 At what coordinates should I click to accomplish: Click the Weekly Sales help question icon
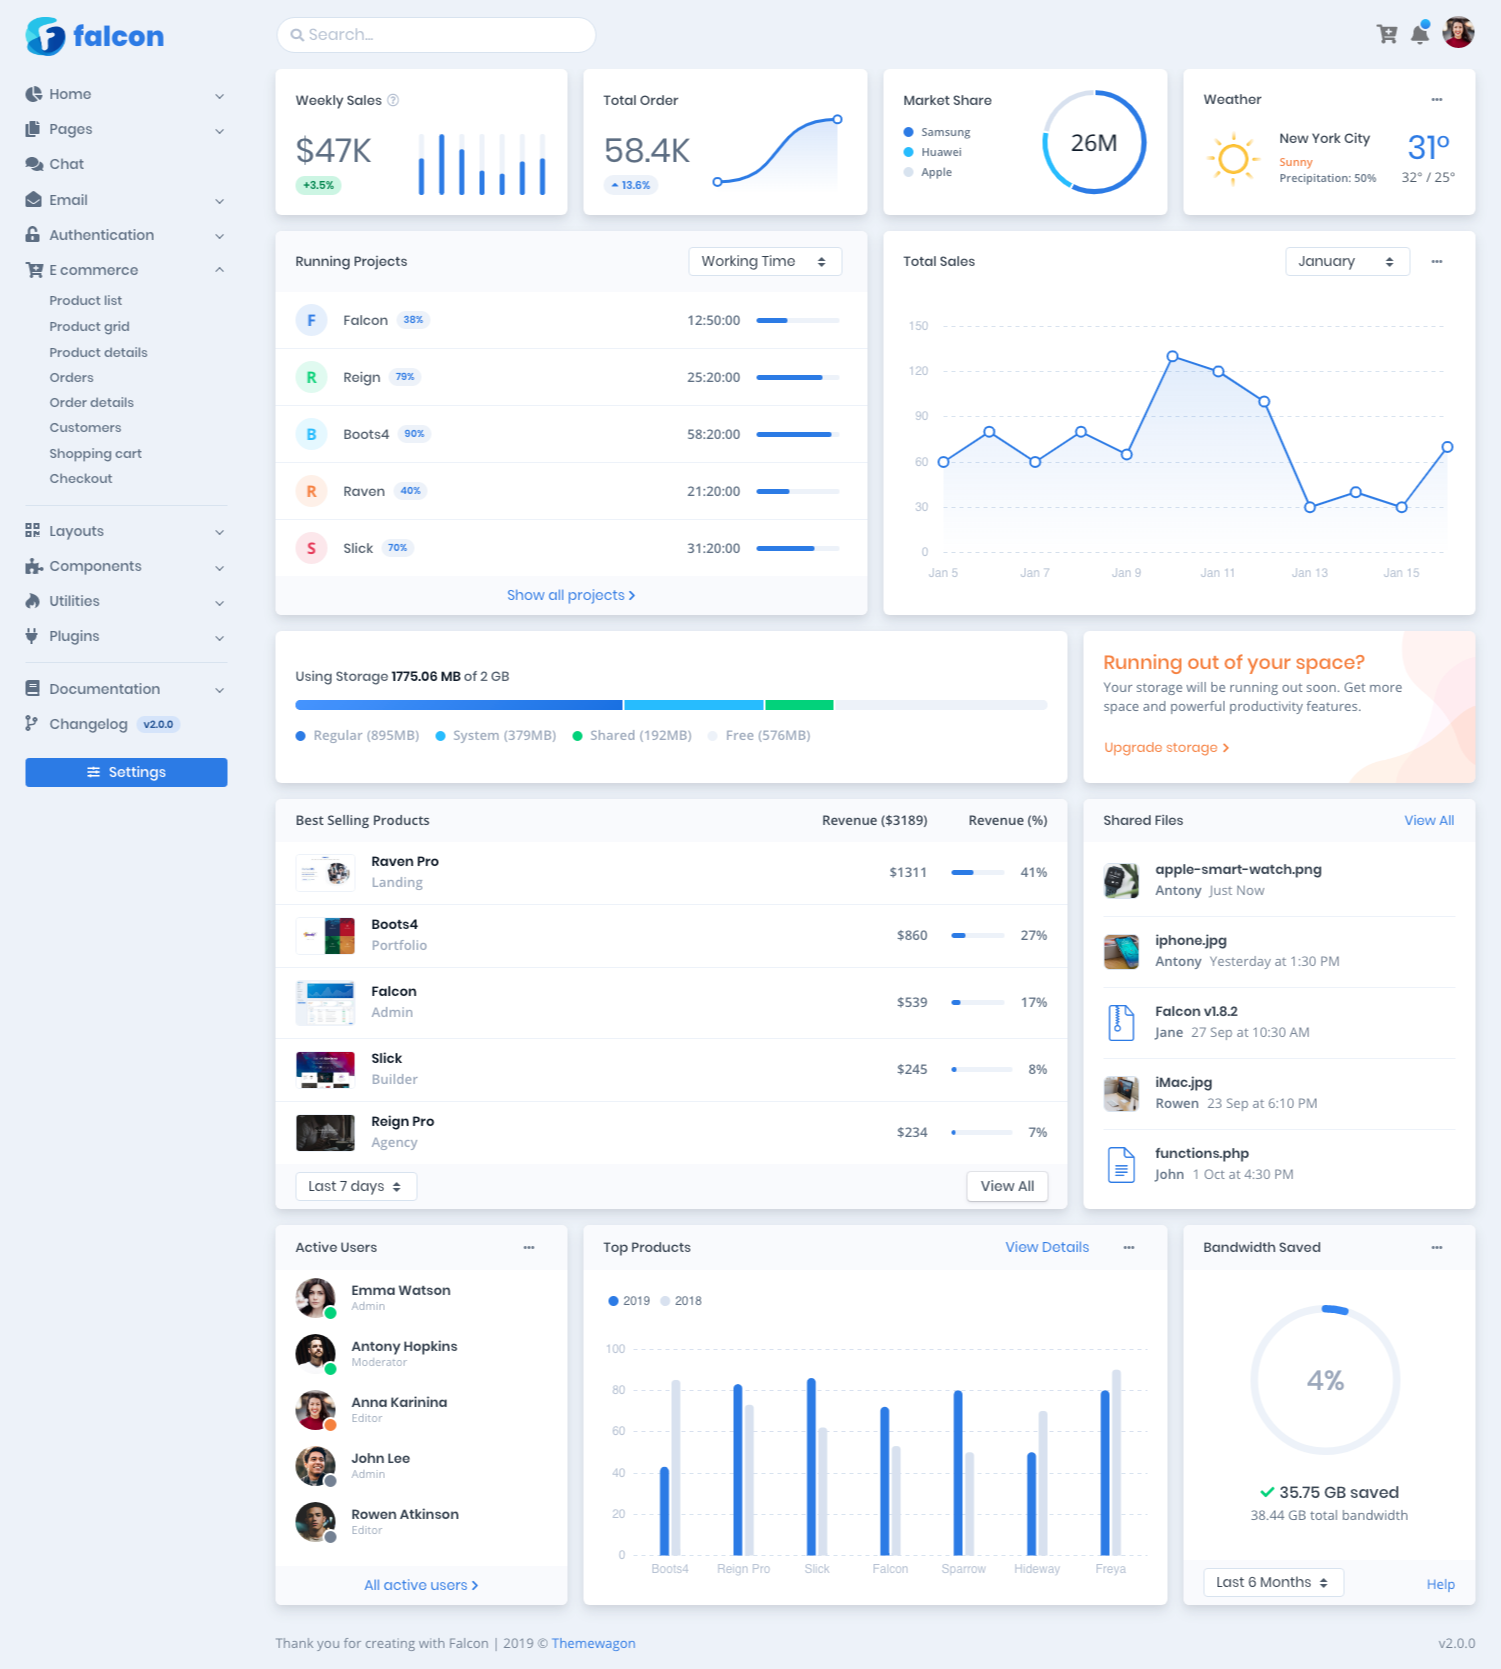(393, 100)
